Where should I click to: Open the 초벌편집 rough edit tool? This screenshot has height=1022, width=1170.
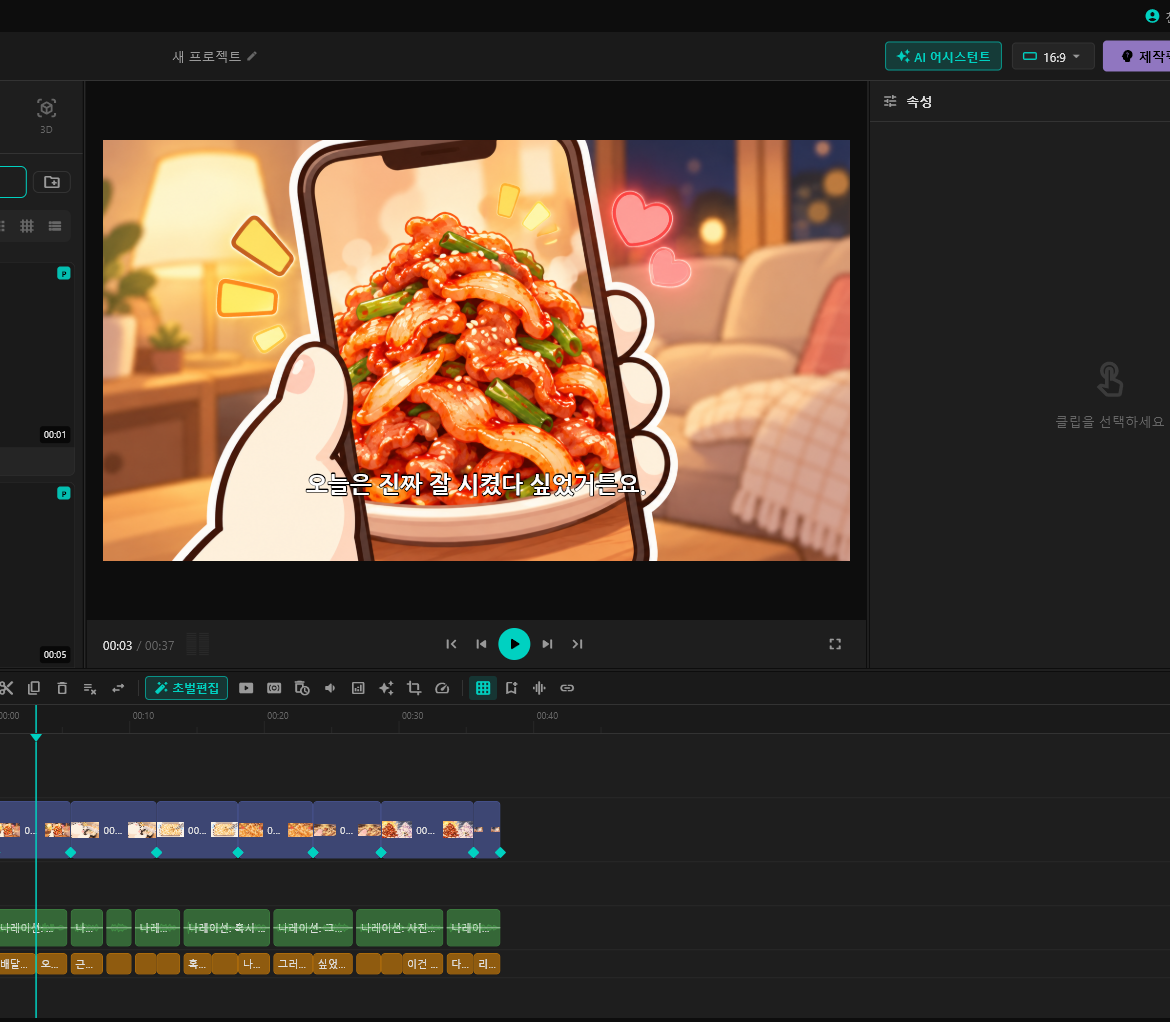187,688
